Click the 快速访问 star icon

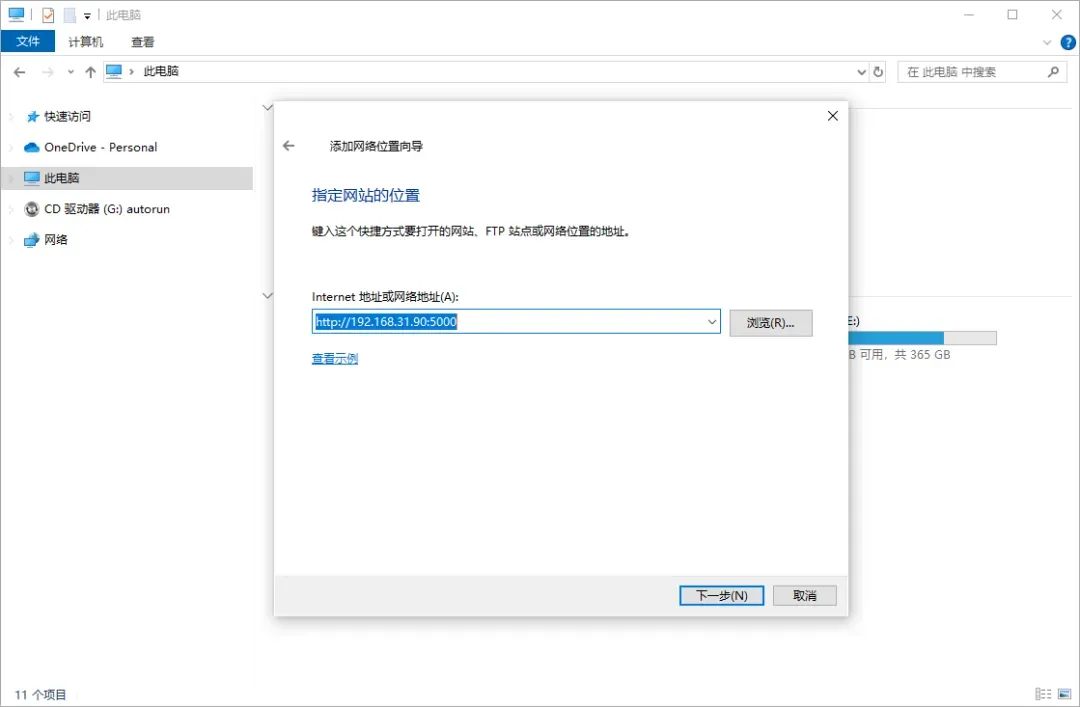pos(32,116)
